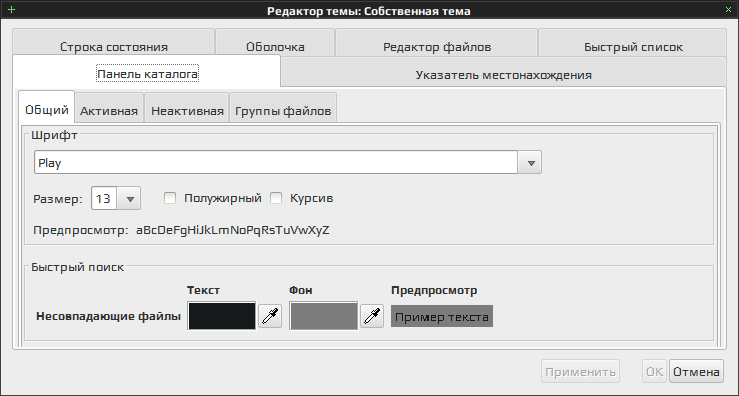Open the font family dropdown arrow
Viewport: 739px width, 396px height.
(530, 163)
